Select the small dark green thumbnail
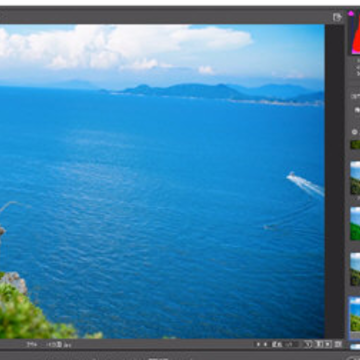 [355, 145]
